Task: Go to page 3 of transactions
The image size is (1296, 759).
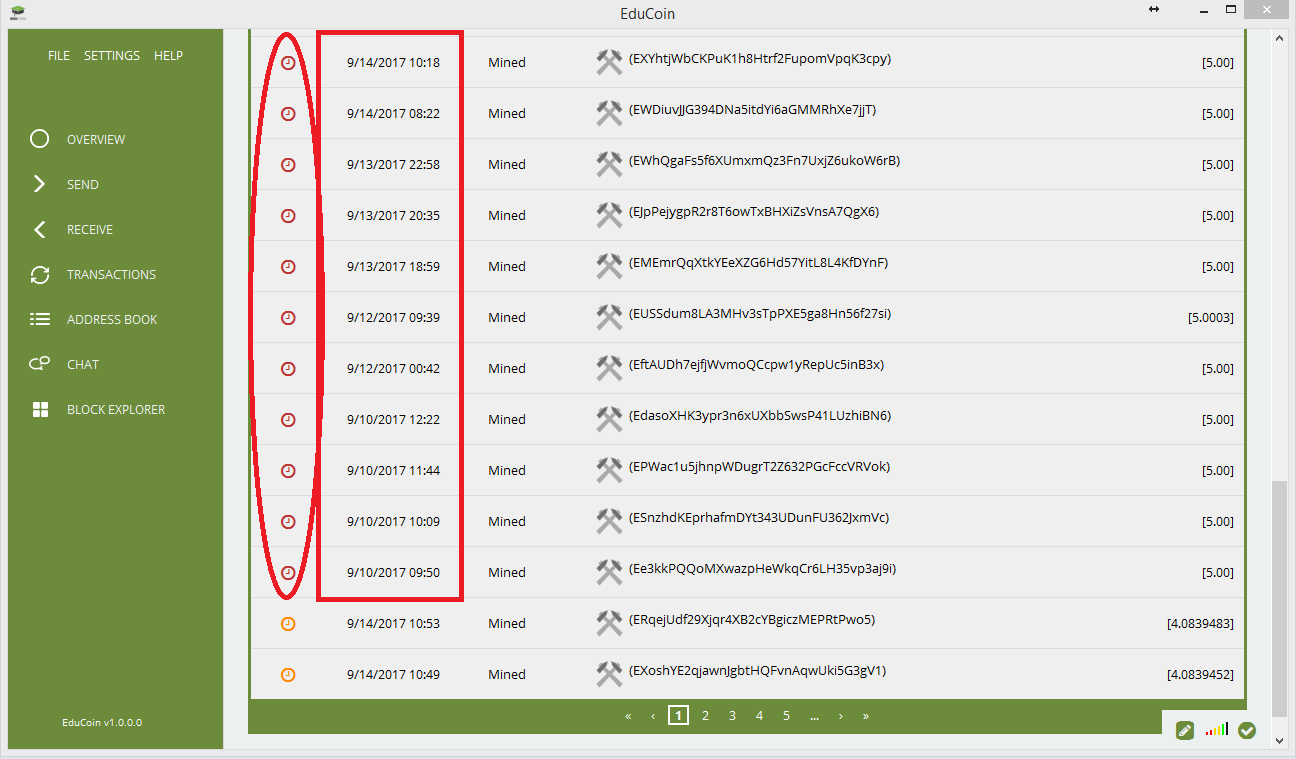Action: coord(732,715)
